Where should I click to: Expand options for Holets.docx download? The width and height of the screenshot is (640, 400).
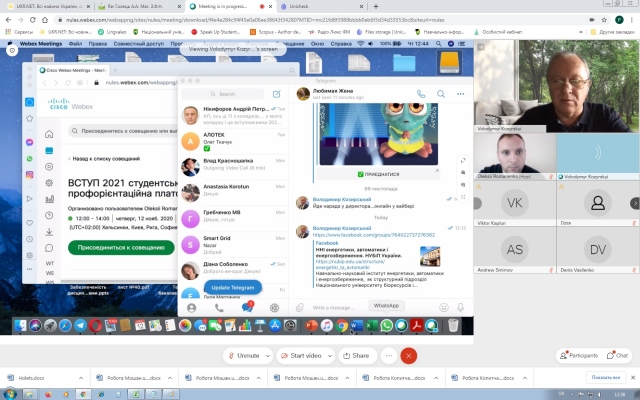point(81,378)
